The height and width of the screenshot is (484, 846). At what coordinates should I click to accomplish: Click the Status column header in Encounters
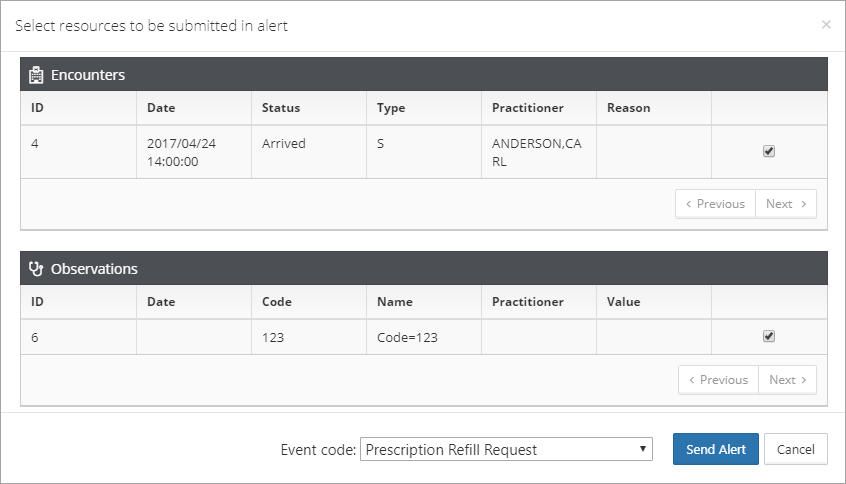coord(281,108)
